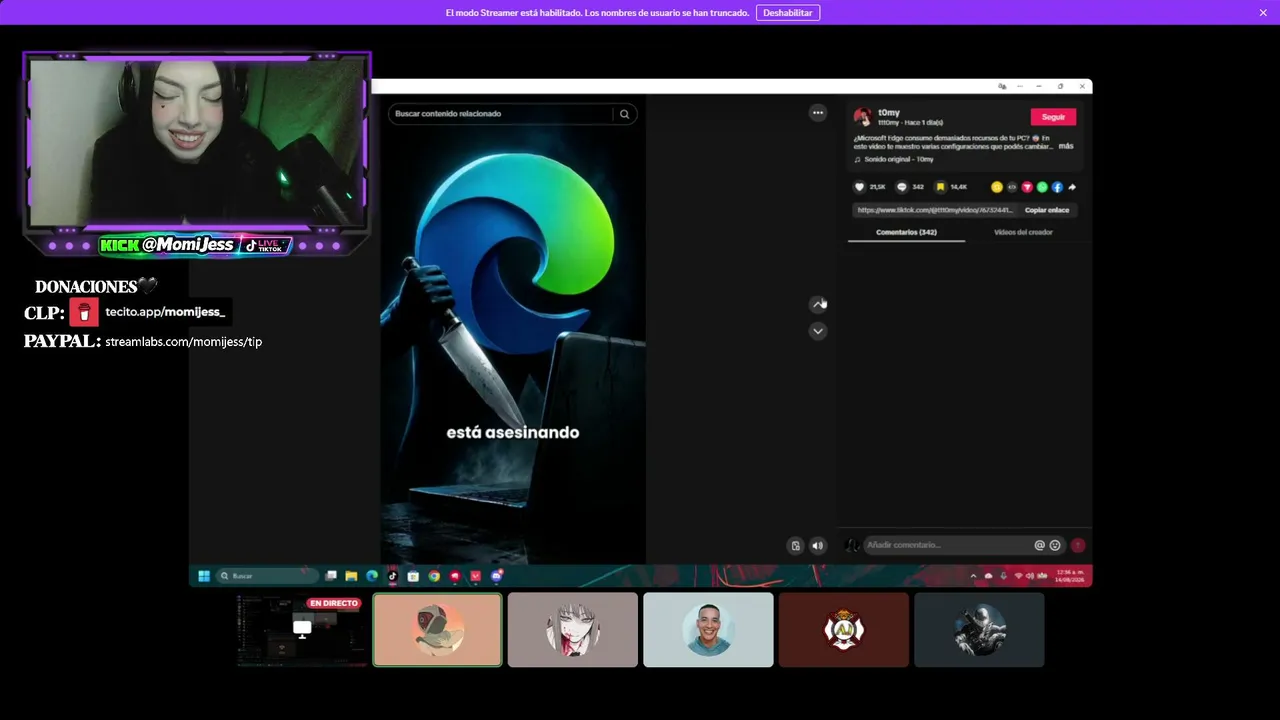
Task: Switch to the 'Videos del creador' tab
Action: pyautogui.click(x=1023, y=232)
